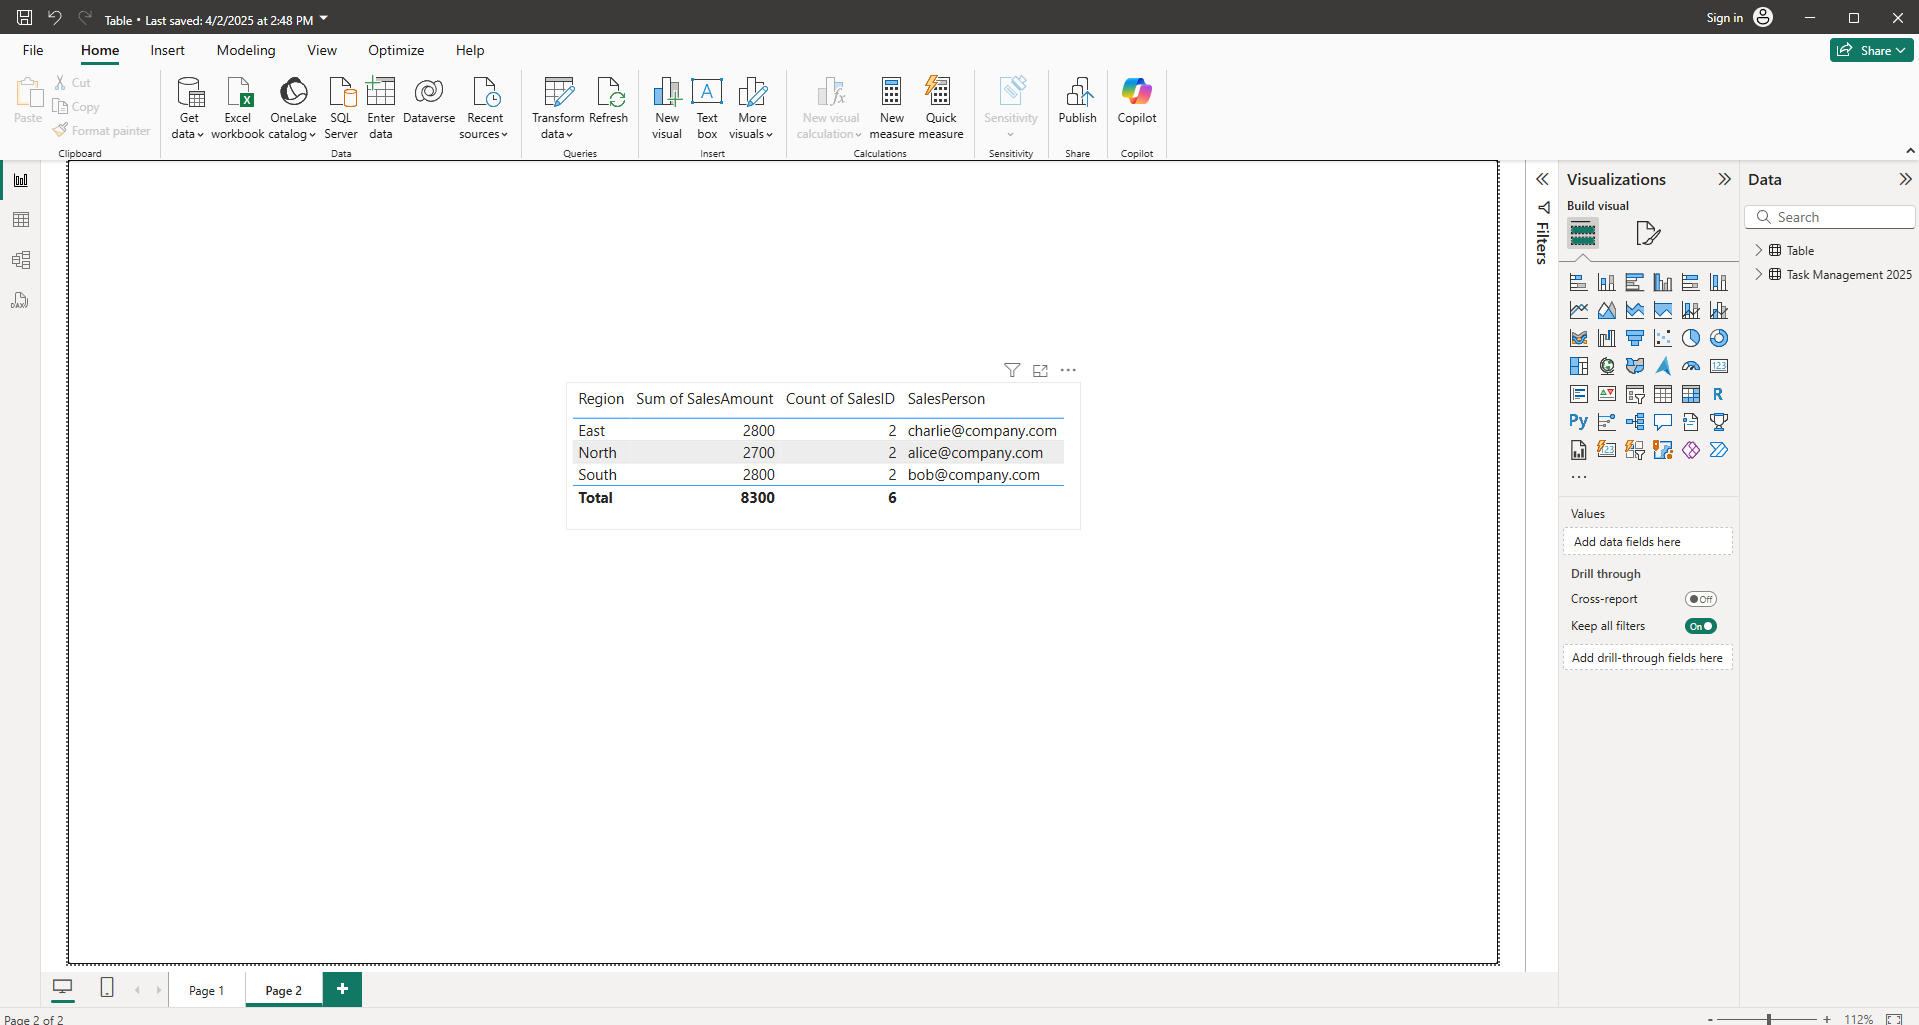Collapse the Visualizations pane
This screenshot has height=1025, width=1919.
tap(1724, 180)
